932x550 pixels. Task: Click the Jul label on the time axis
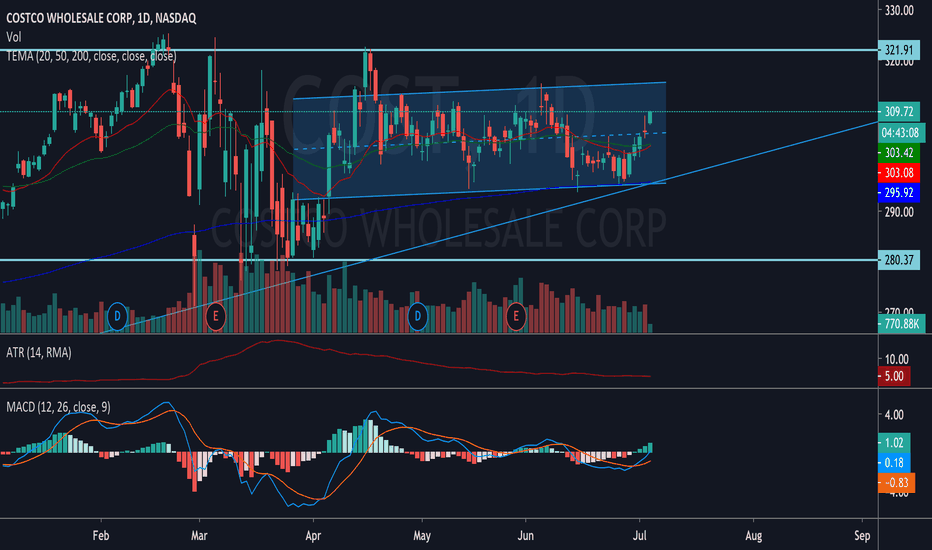(639, 535)
